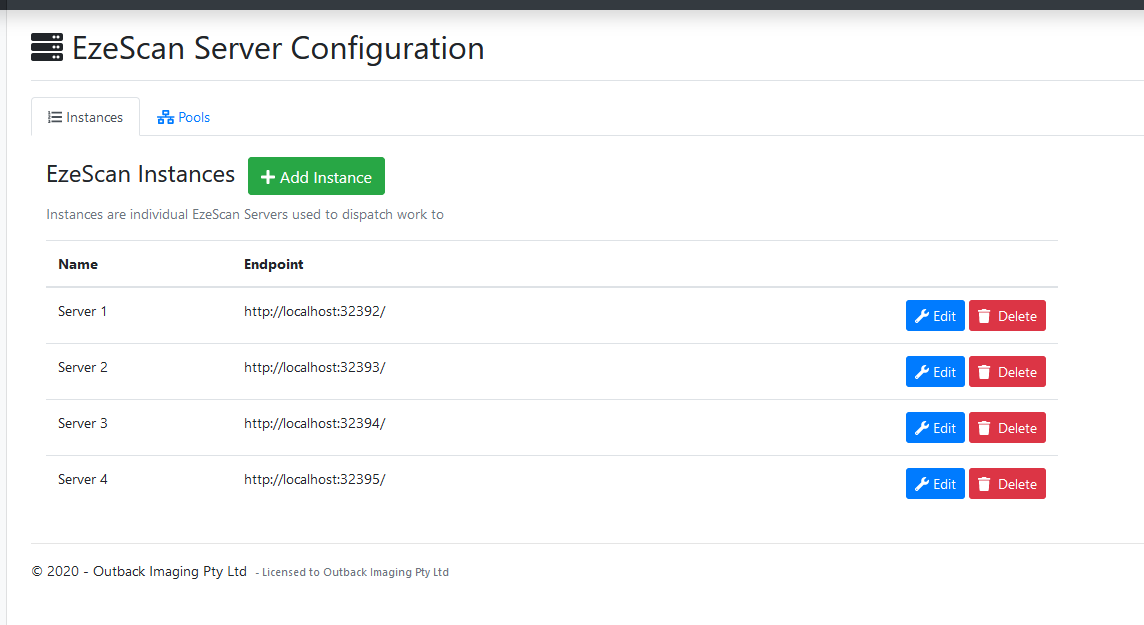The image size is (1144, 625).
Task: Click the Name column header
Action: [78, 264]
